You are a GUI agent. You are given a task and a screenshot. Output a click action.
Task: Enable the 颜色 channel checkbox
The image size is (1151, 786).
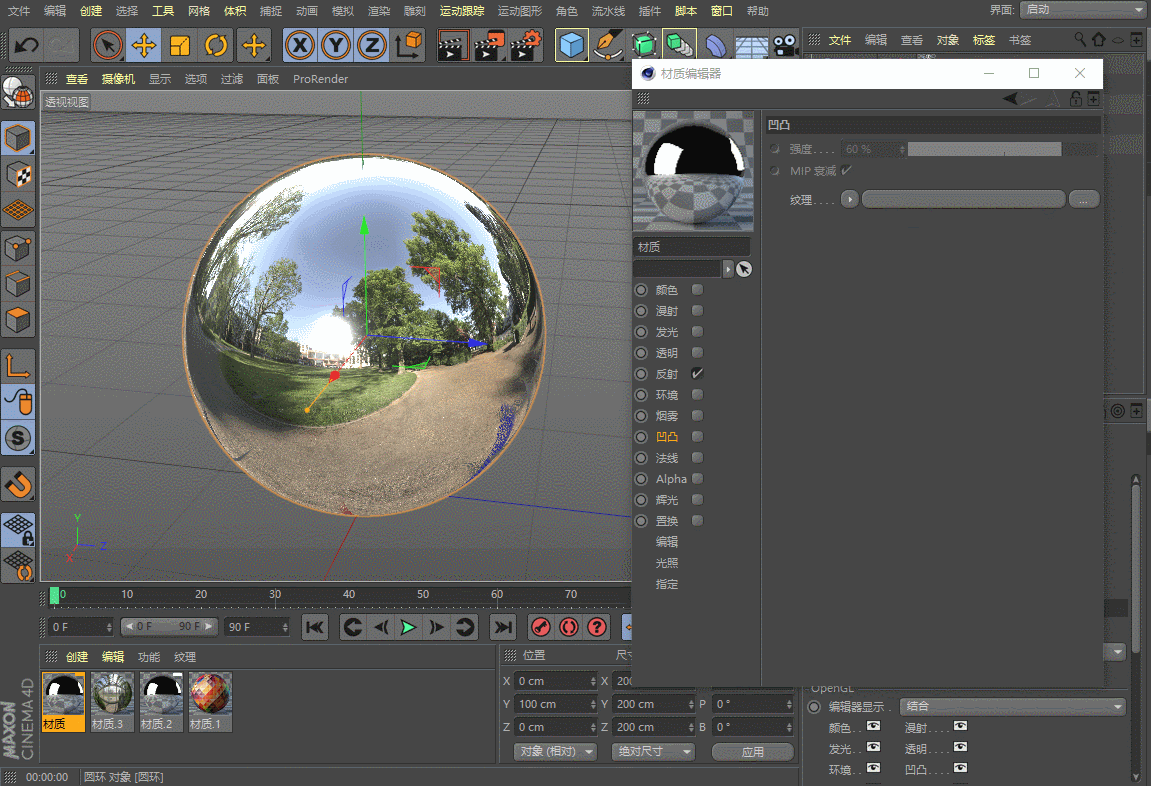(698, 290)
